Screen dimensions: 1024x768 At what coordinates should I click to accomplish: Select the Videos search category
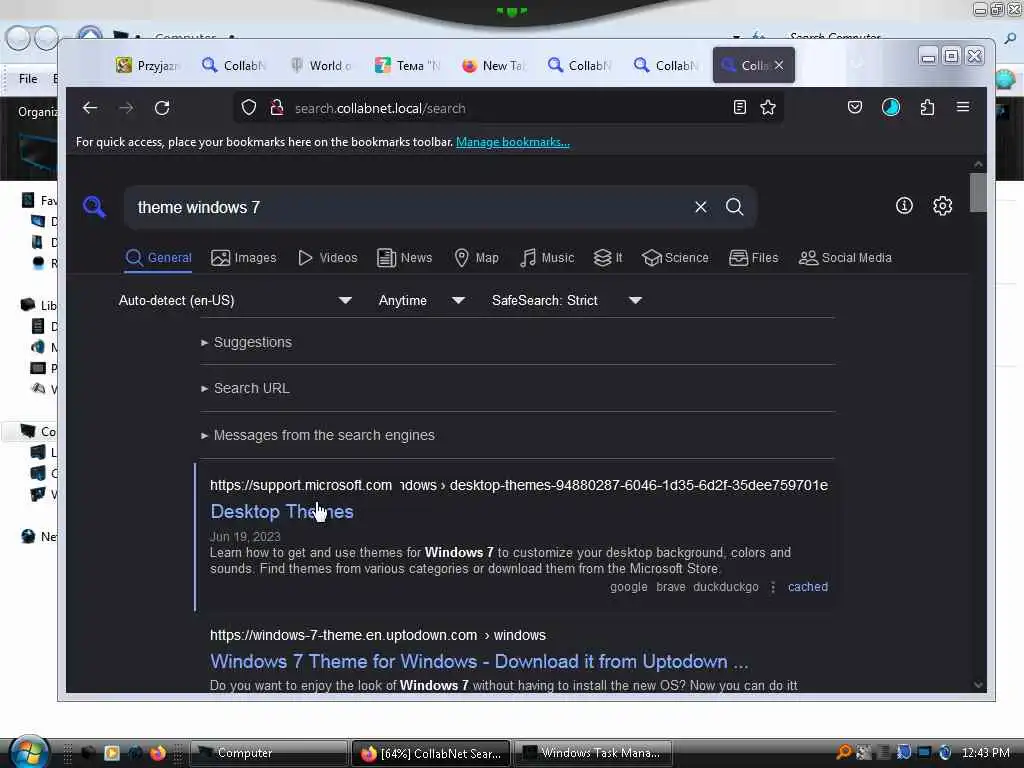327,258
